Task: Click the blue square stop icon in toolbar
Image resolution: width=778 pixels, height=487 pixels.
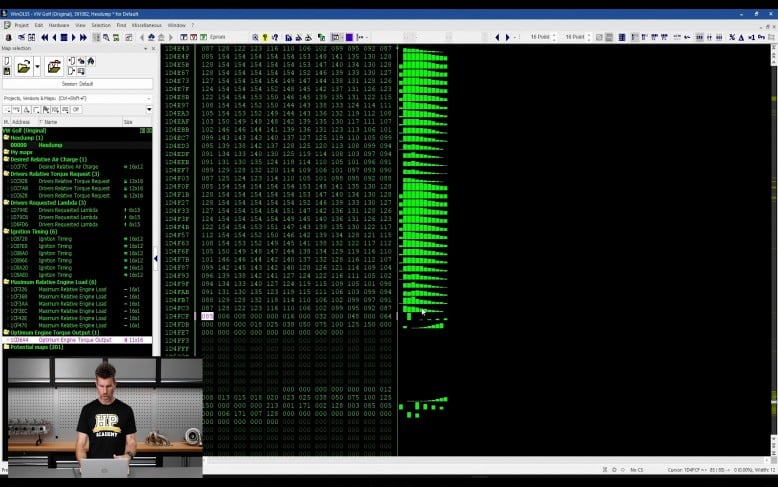Action: (x=64, y=37)
